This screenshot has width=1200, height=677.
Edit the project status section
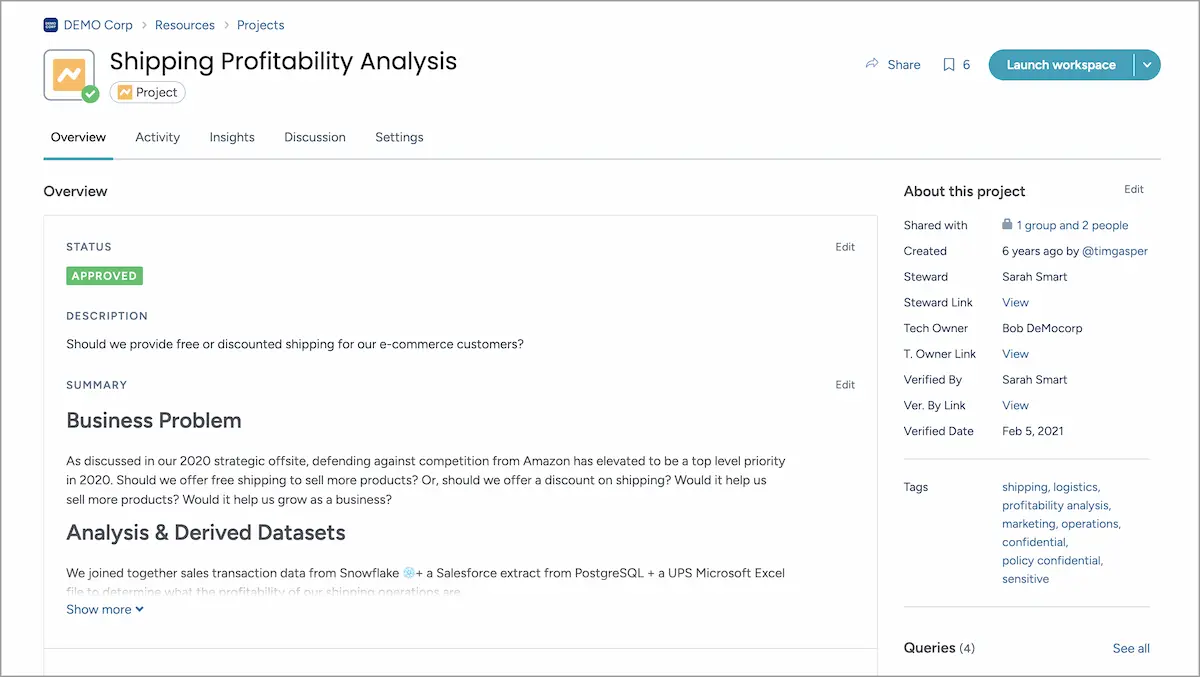pos(845,246)
